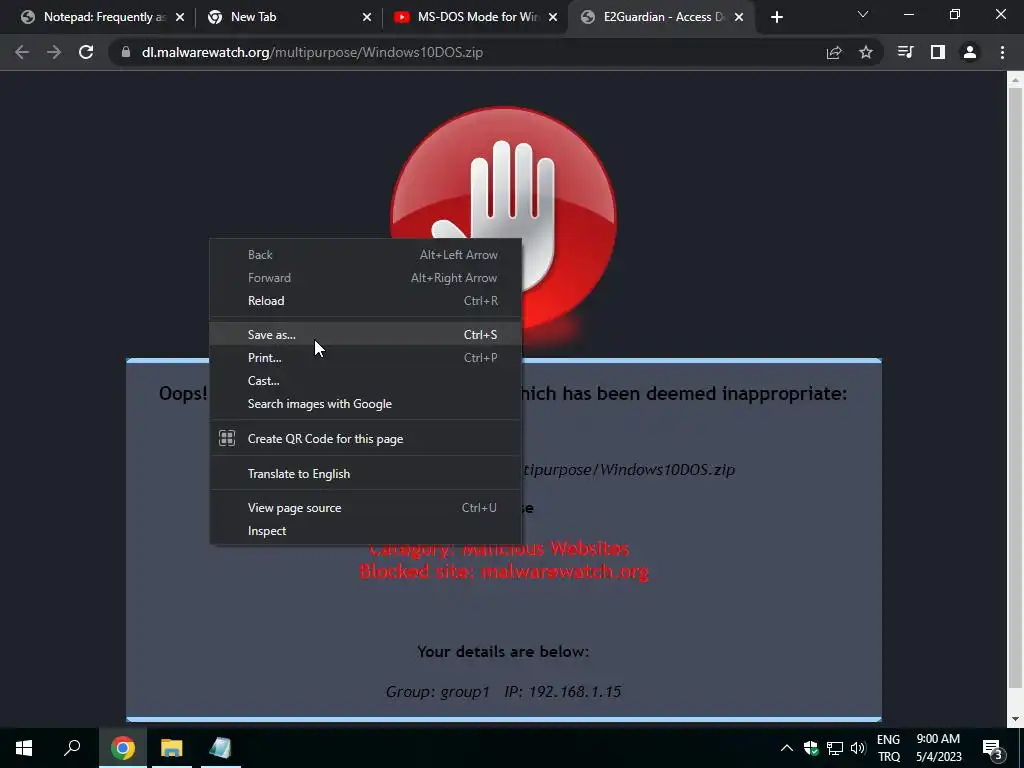This screenshot has width=1024, height=768.
Task: Choose Reload in context menu
Action: pyautogui.click(x=365, y=301)
